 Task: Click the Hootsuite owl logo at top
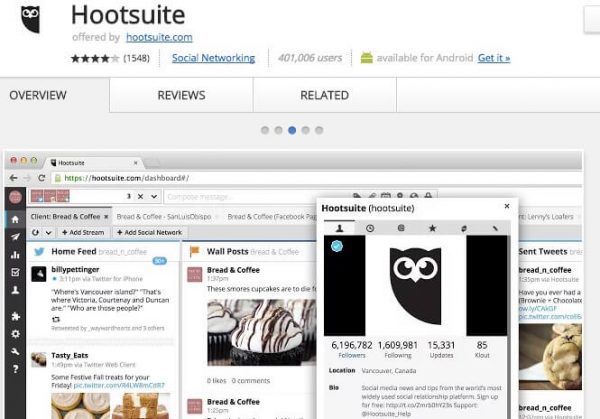(30, 20)
